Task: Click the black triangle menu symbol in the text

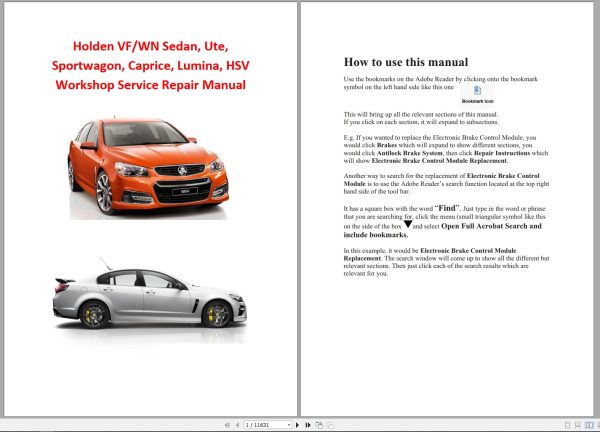Action: point(408,224)
